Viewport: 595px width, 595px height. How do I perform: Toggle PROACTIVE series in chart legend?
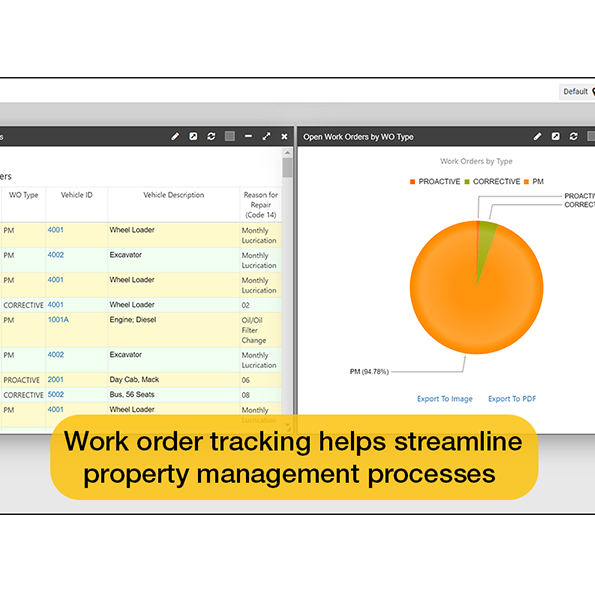(435, 182)
